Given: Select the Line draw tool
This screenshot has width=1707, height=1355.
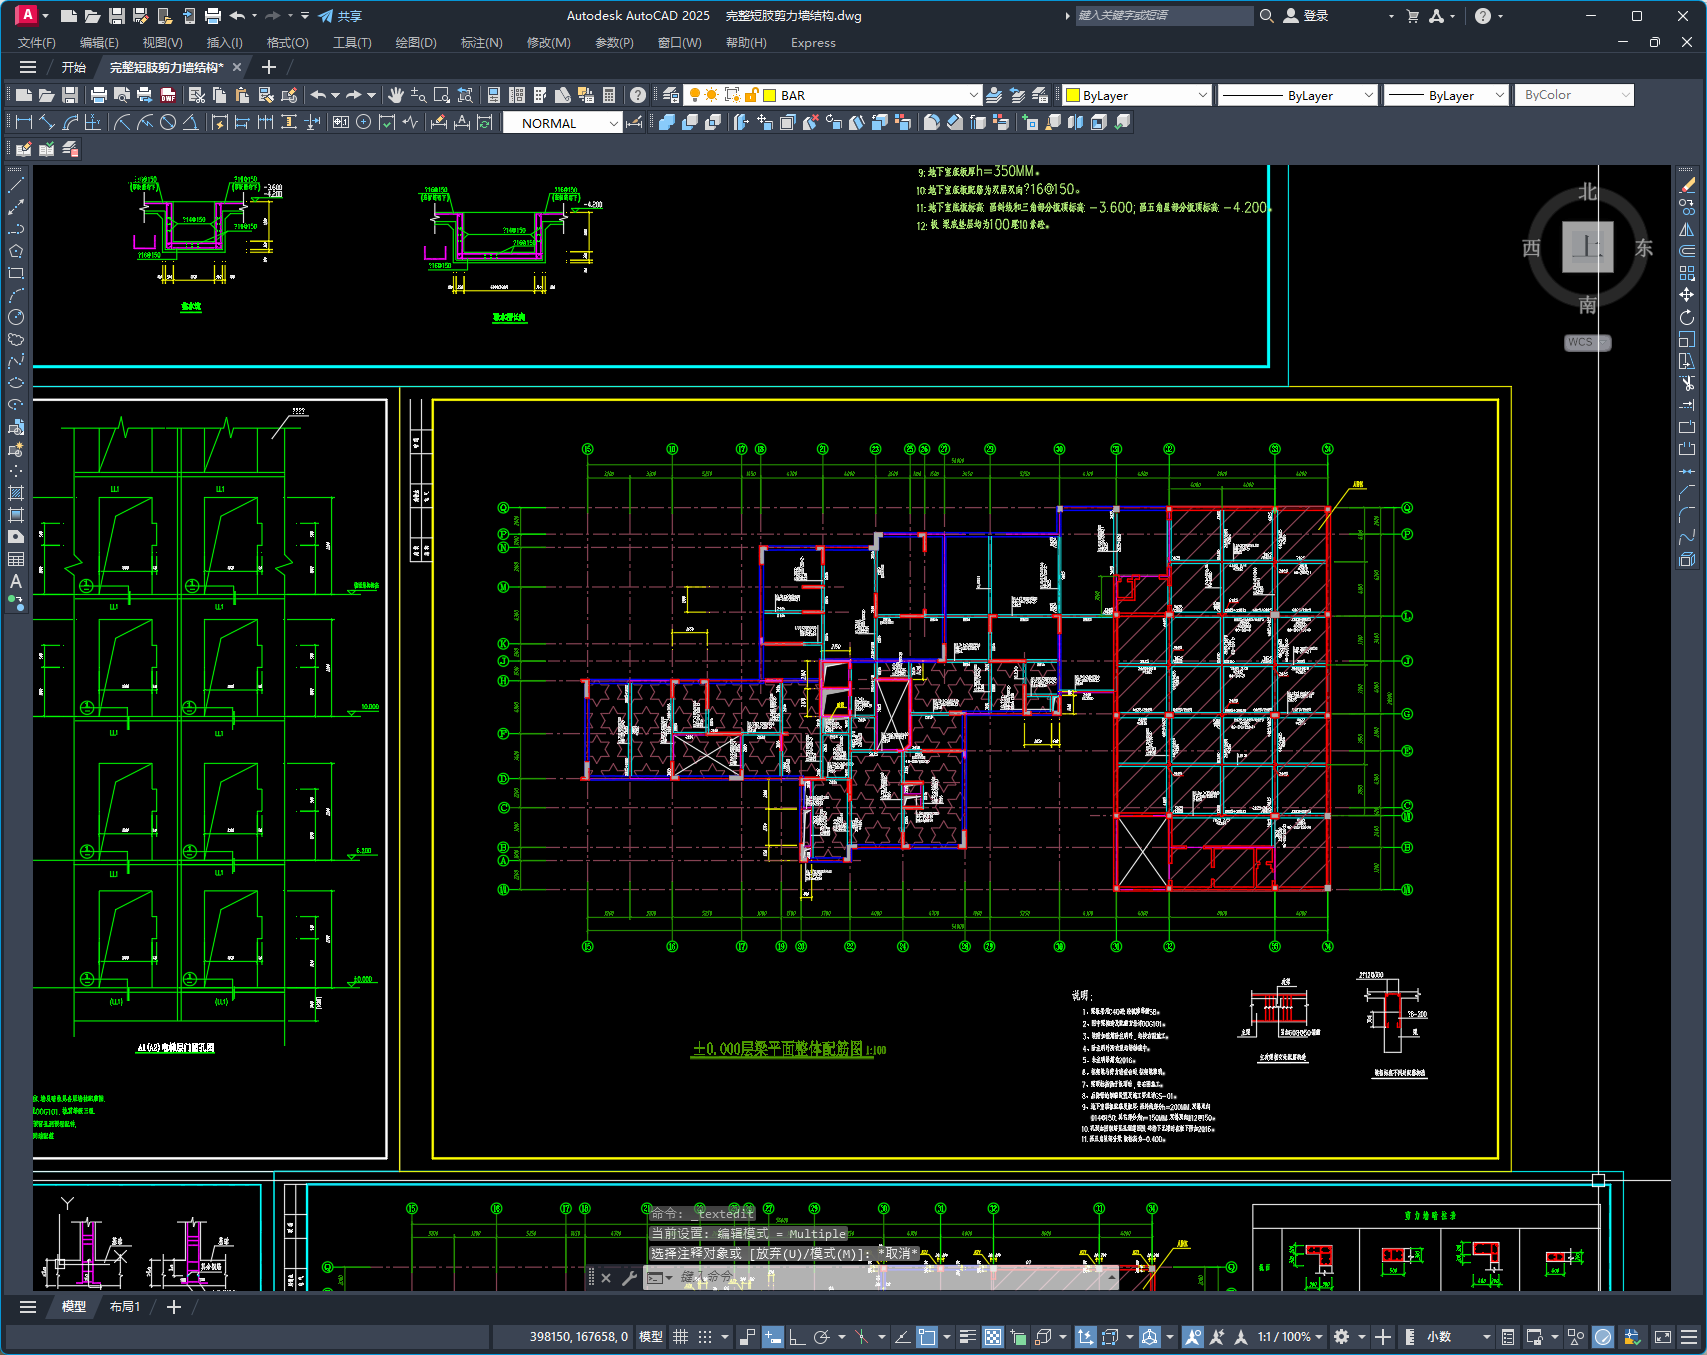Looking at the screenshot, I should tap(16, 185).
